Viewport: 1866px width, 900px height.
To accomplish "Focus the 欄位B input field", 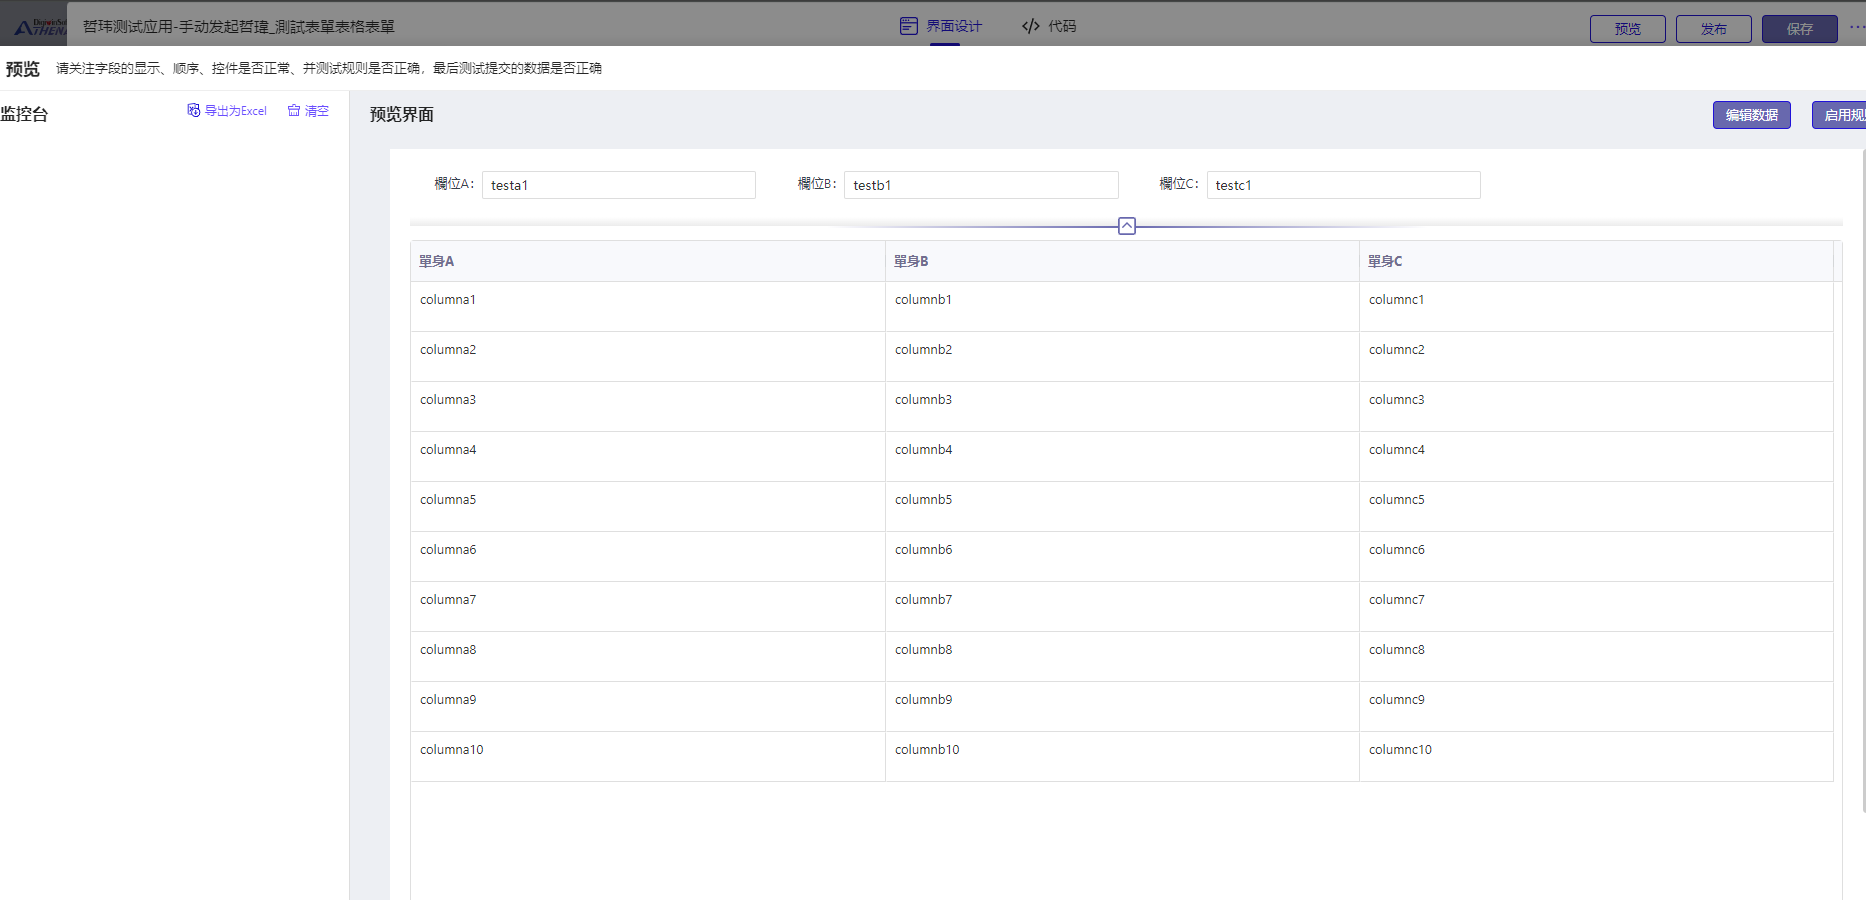I will (x=981, y=185).
